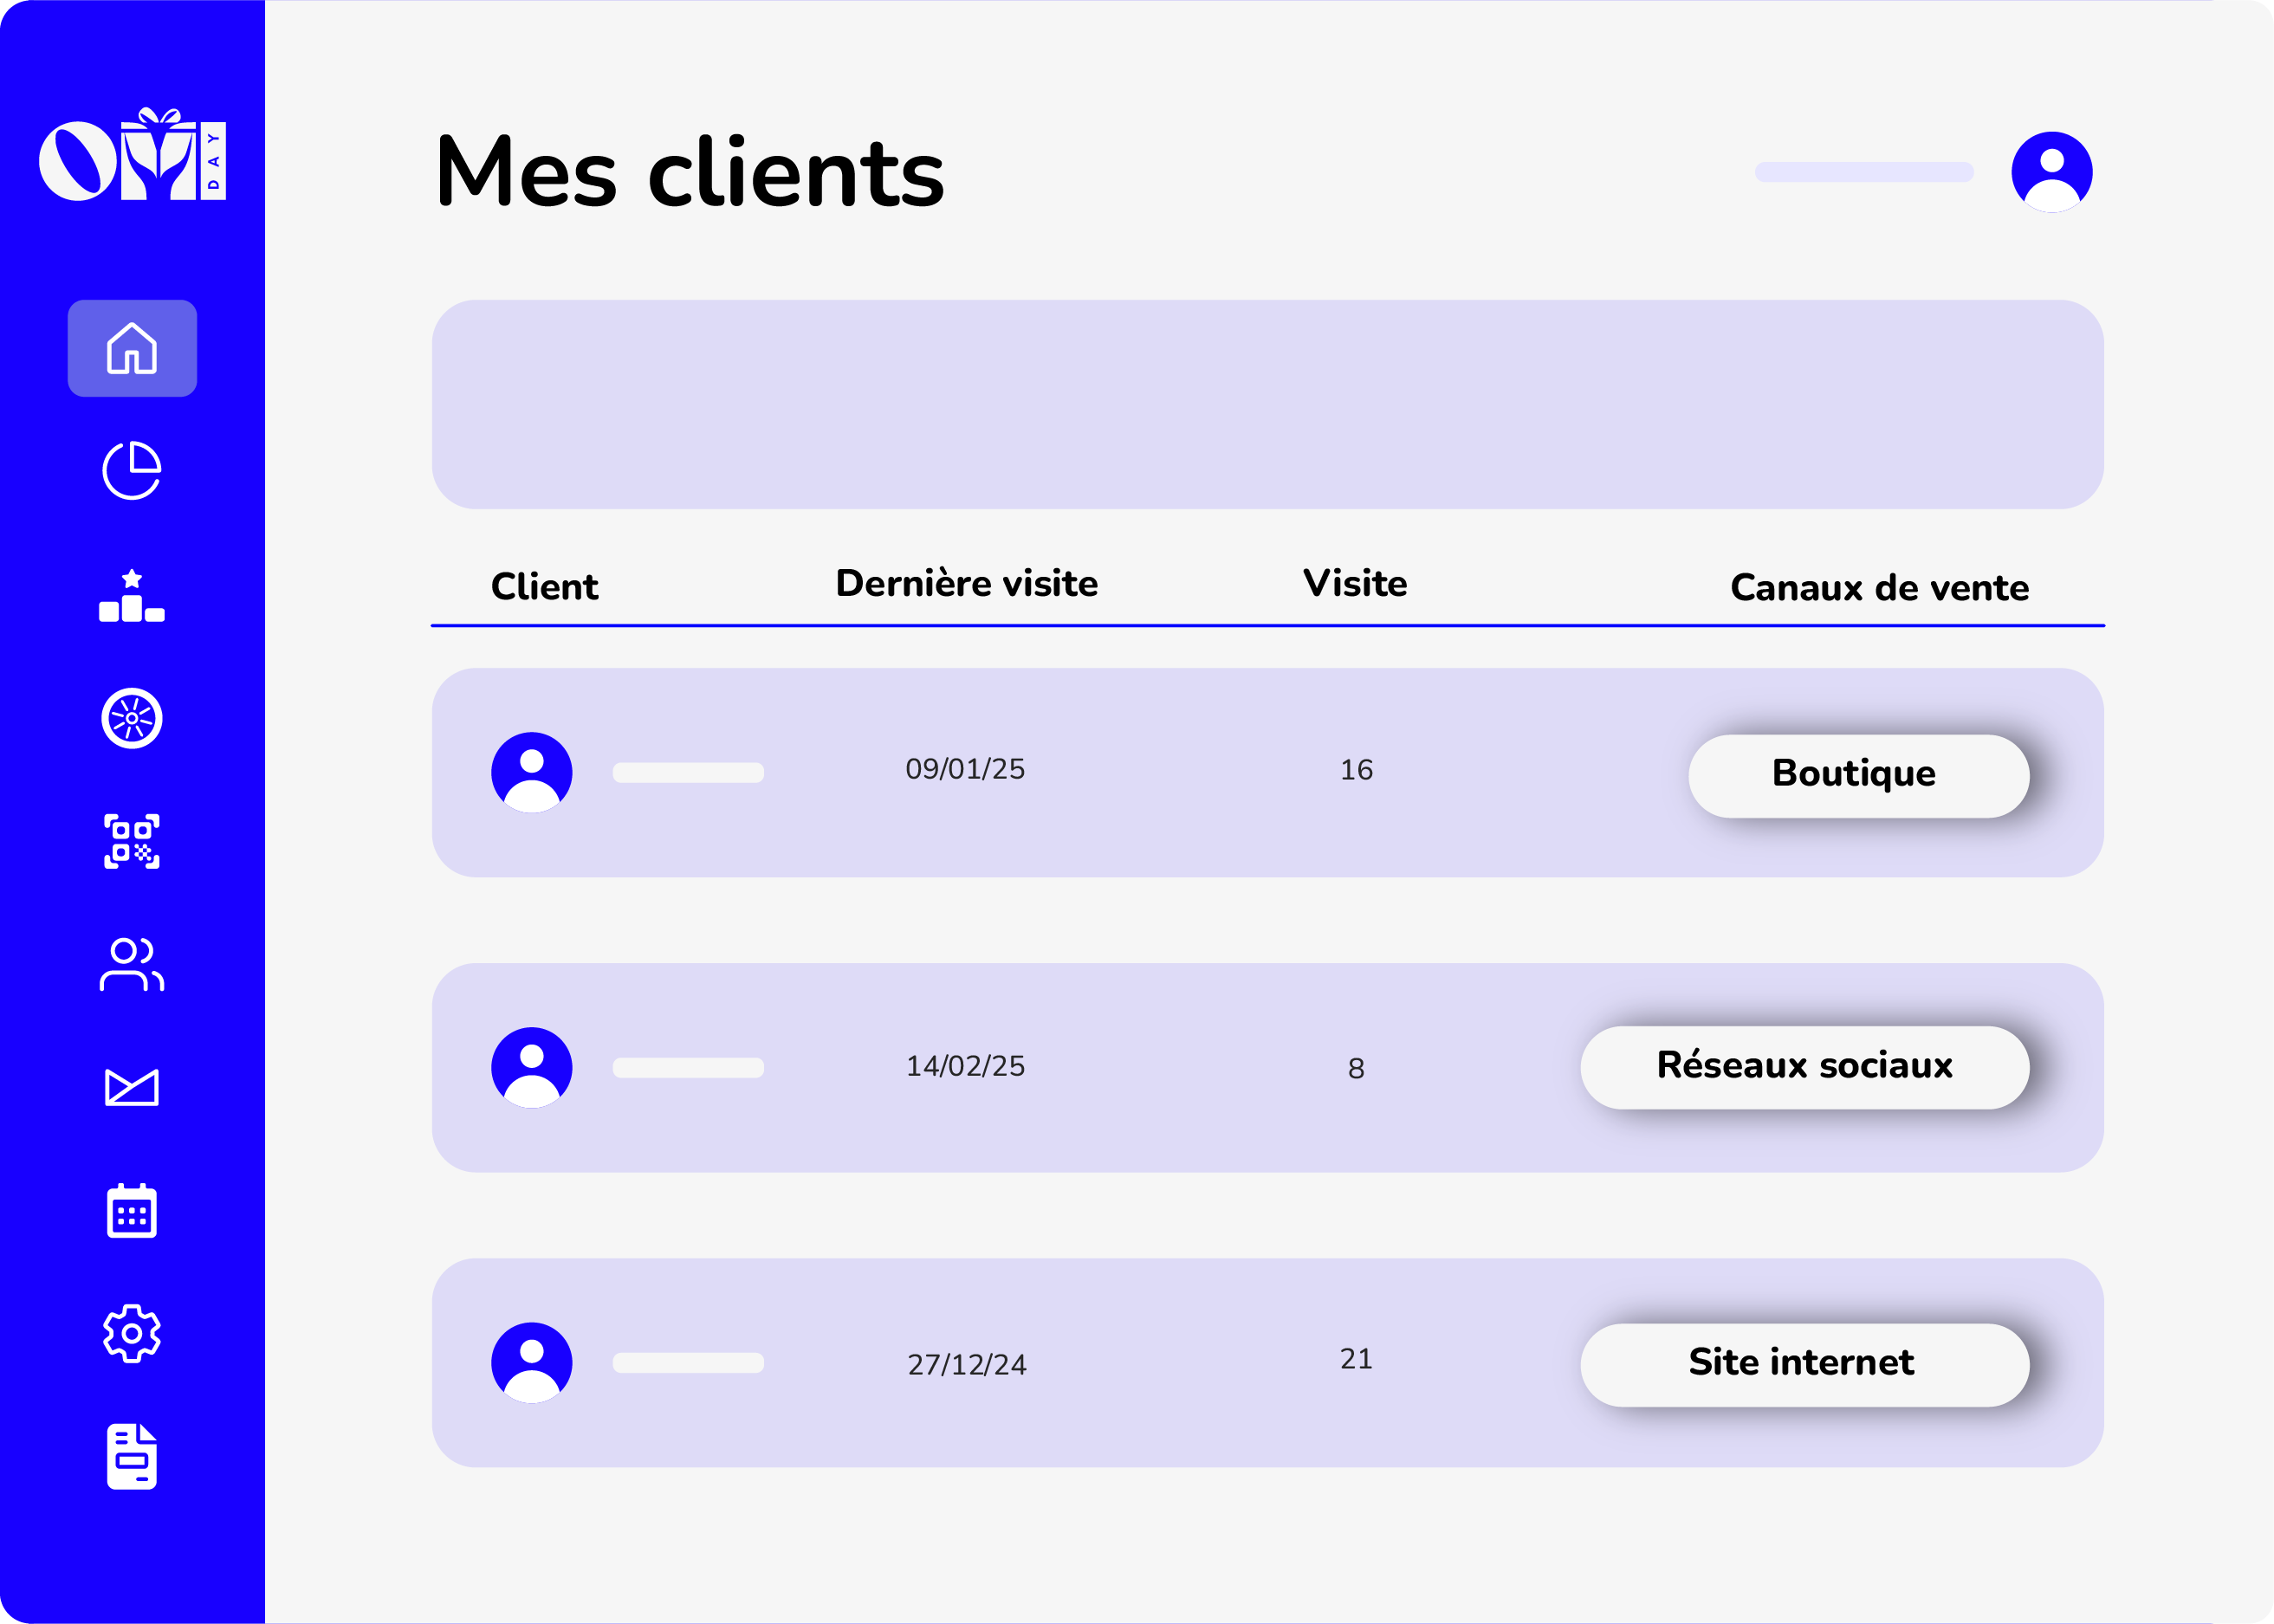Open the user profile avatar top right

[2051, 172]
